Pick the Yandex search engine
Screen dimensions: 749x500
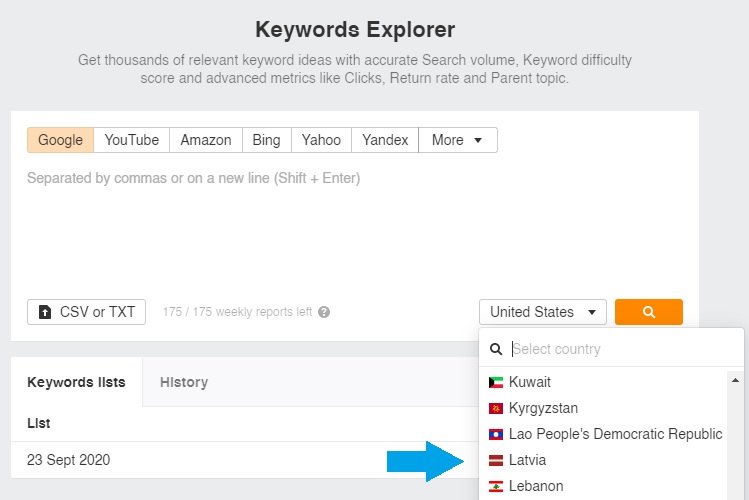[x=385, y=140]
